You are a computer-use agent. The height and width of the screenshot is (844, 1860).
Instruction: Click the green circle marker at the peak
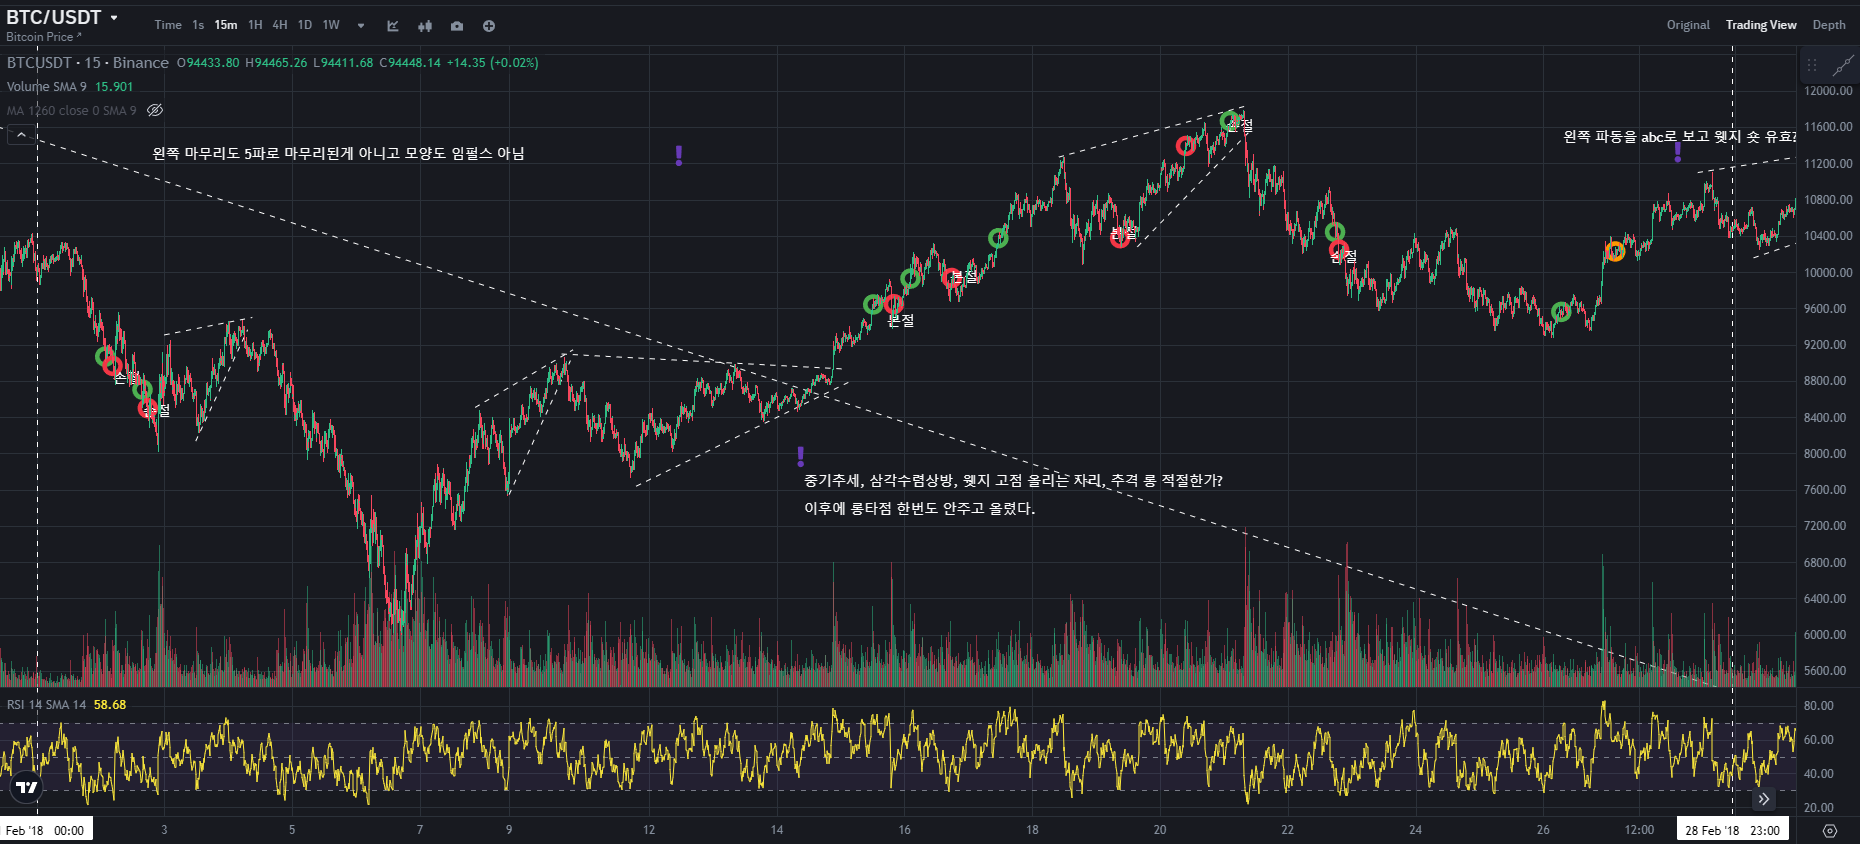(x=1229, y=122)
